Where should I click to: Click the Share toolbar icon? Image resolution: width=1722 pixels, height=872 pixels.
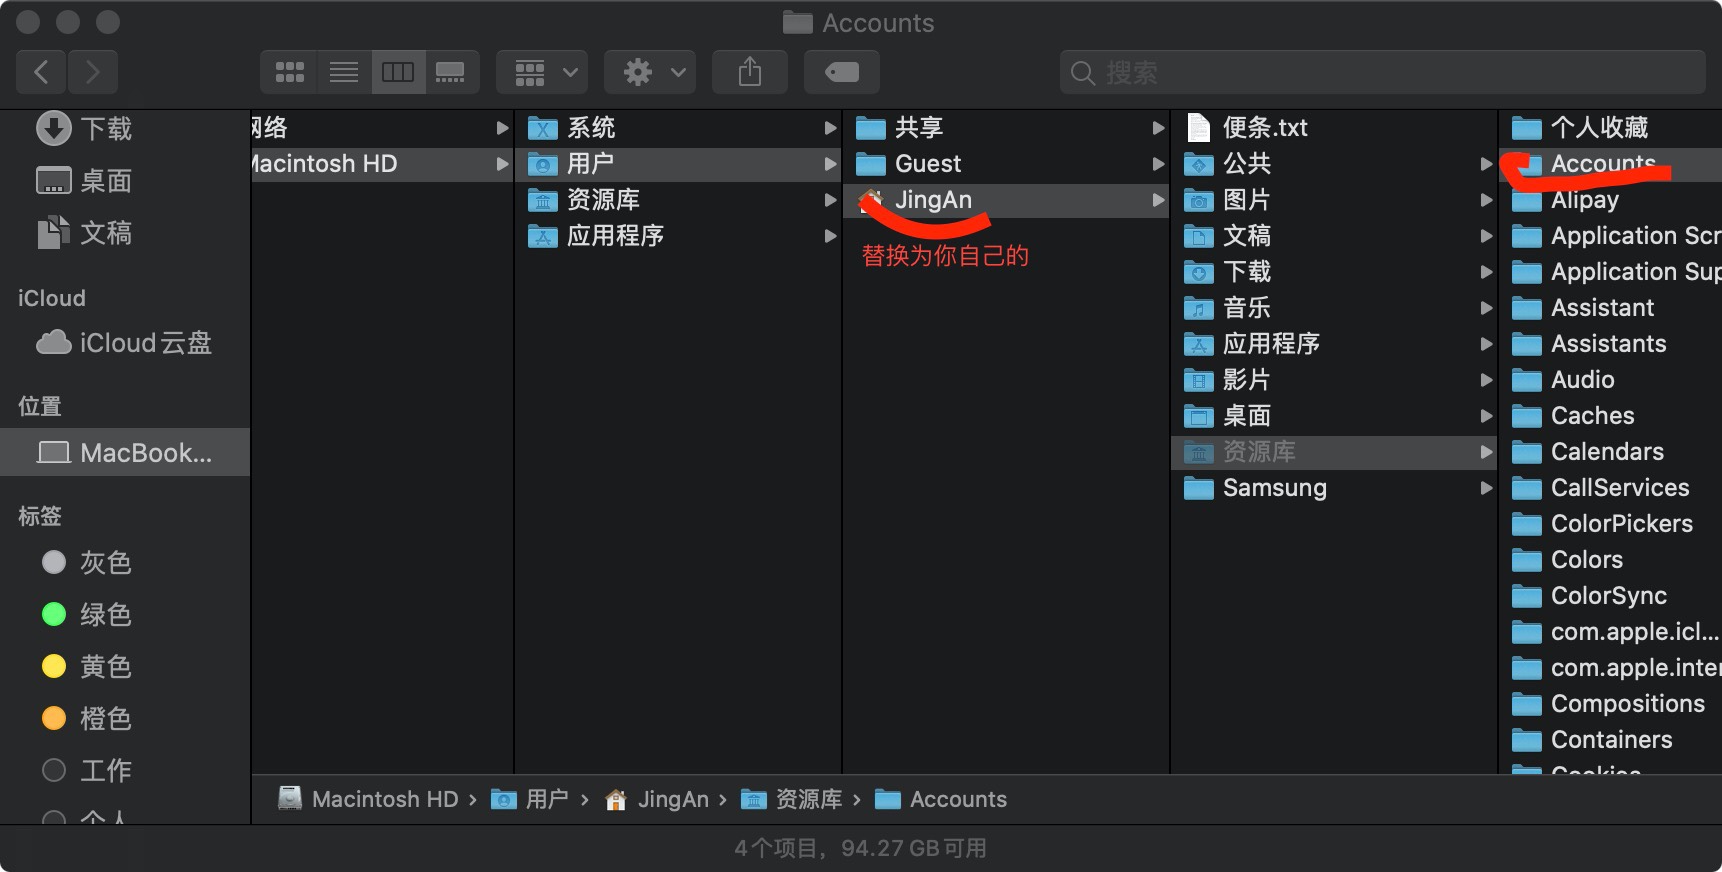pos(749,72)
